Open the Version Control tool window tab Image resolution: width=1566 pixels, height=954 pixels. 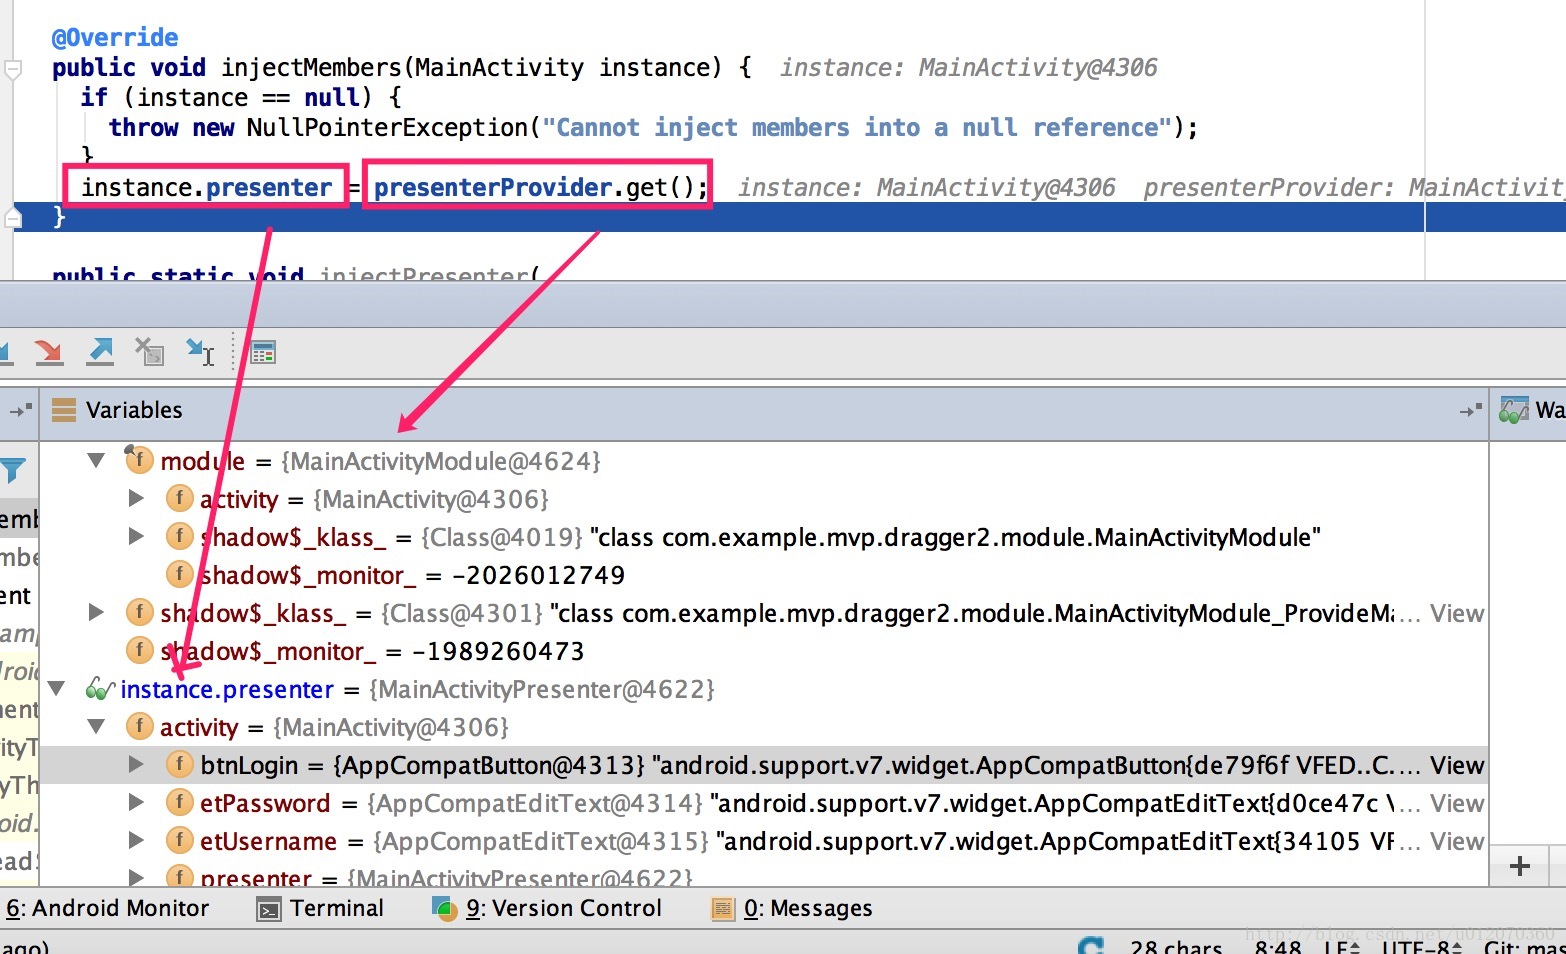547,908
